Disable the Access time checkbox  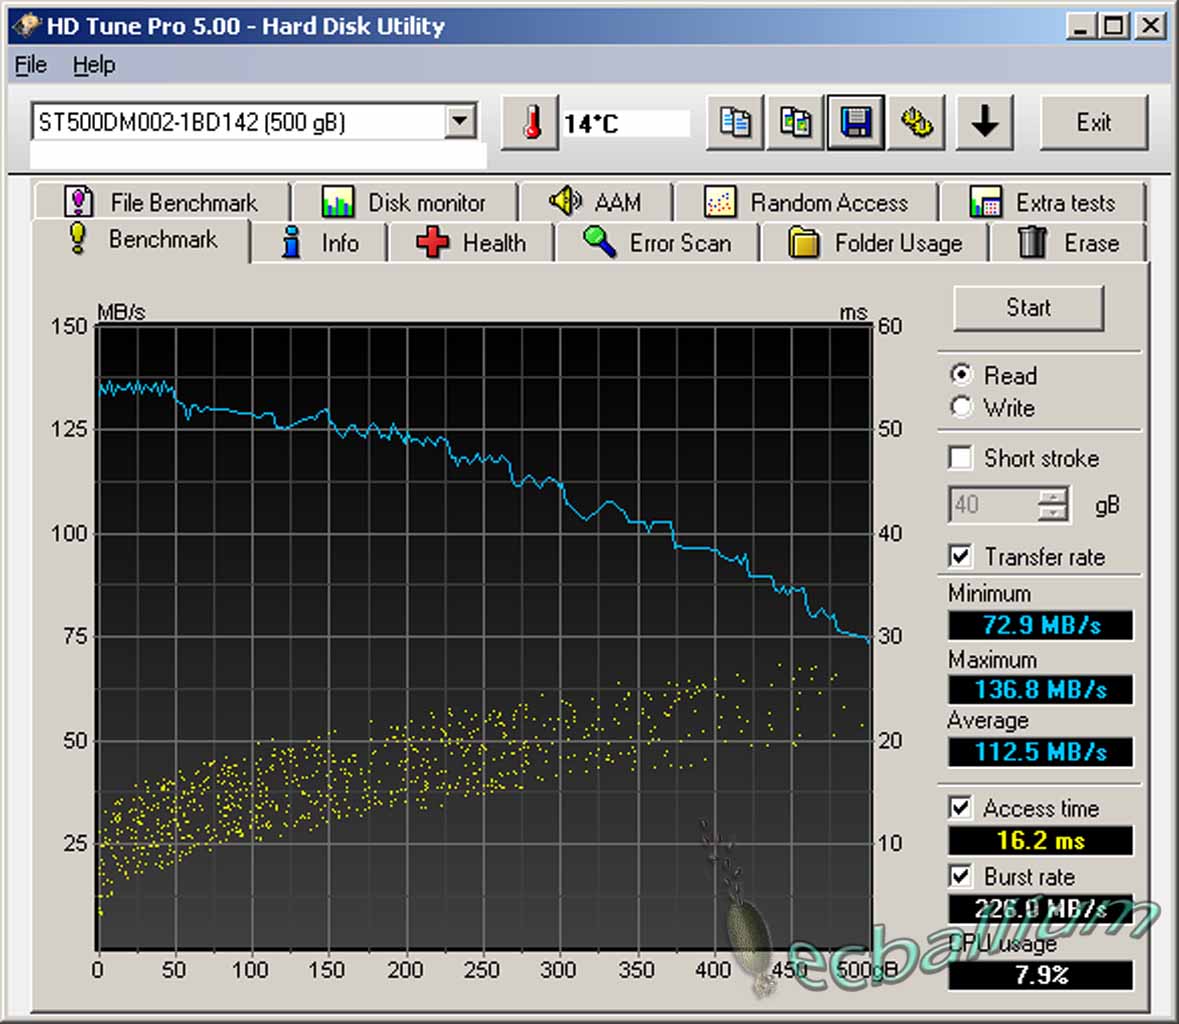pos(961,807)
